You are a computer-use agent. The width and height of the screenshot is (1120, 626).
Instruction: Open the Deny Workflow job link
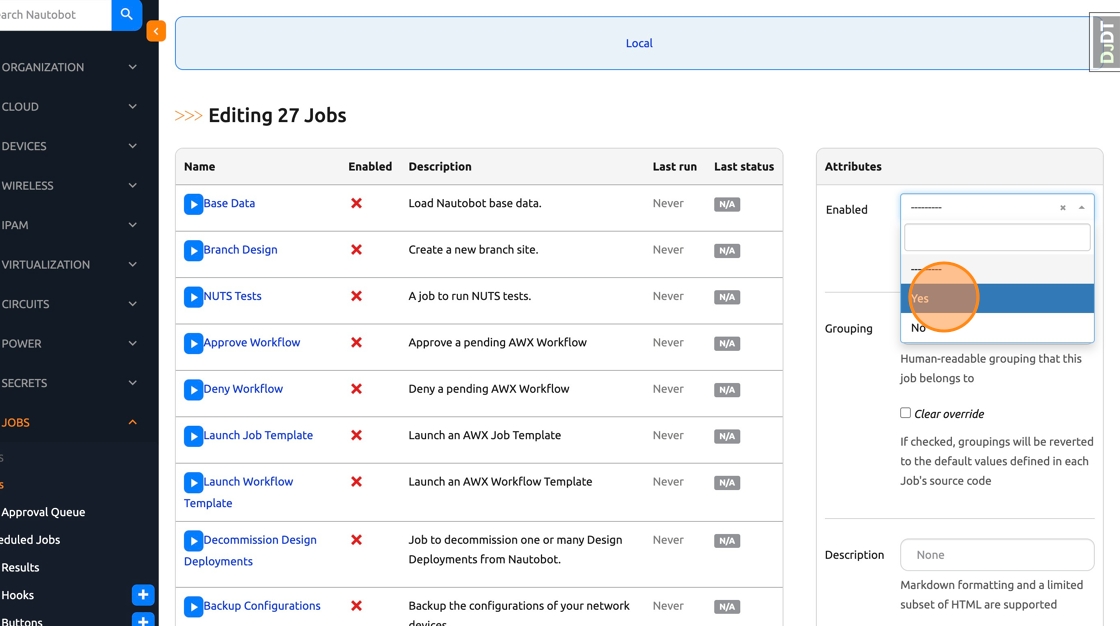pos(243,389)
